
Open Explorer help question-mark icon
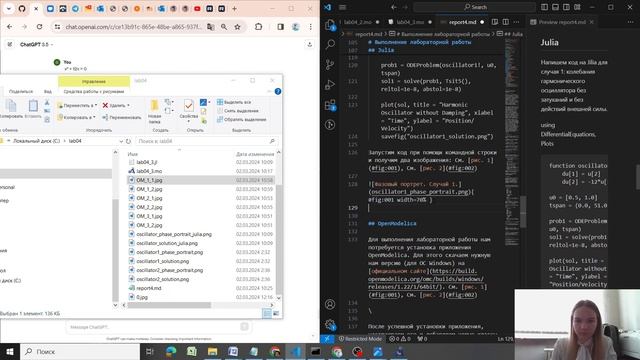click(278, 91)
